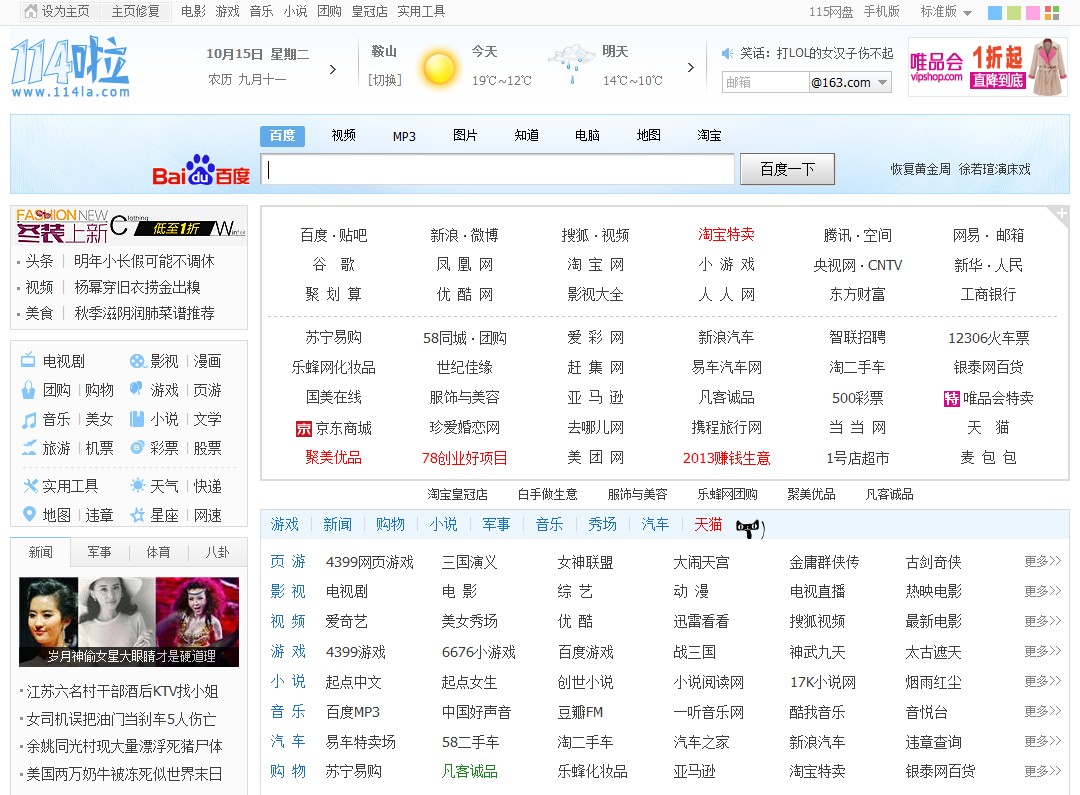Click the music note icon beside 音乐
The image size is (1080, 795).
coord(28,420)
